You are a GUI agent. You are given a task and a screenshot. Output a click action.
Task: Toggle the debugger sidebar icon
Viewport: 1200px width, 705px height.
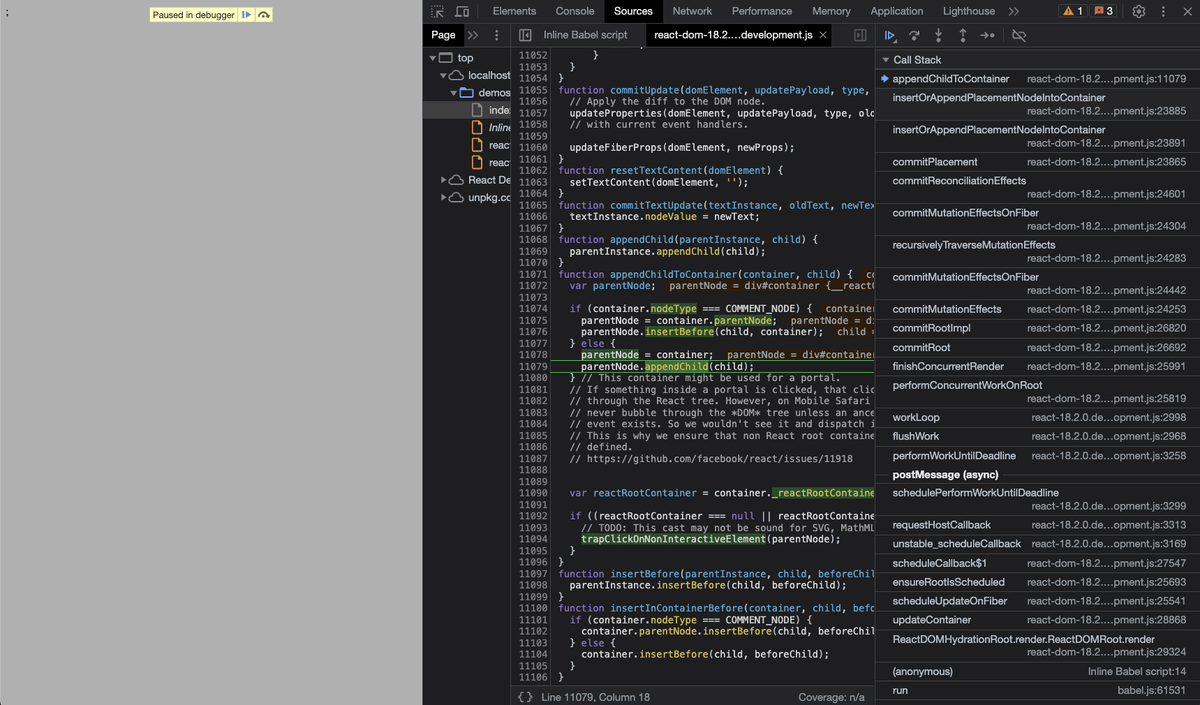click(860, 35)
